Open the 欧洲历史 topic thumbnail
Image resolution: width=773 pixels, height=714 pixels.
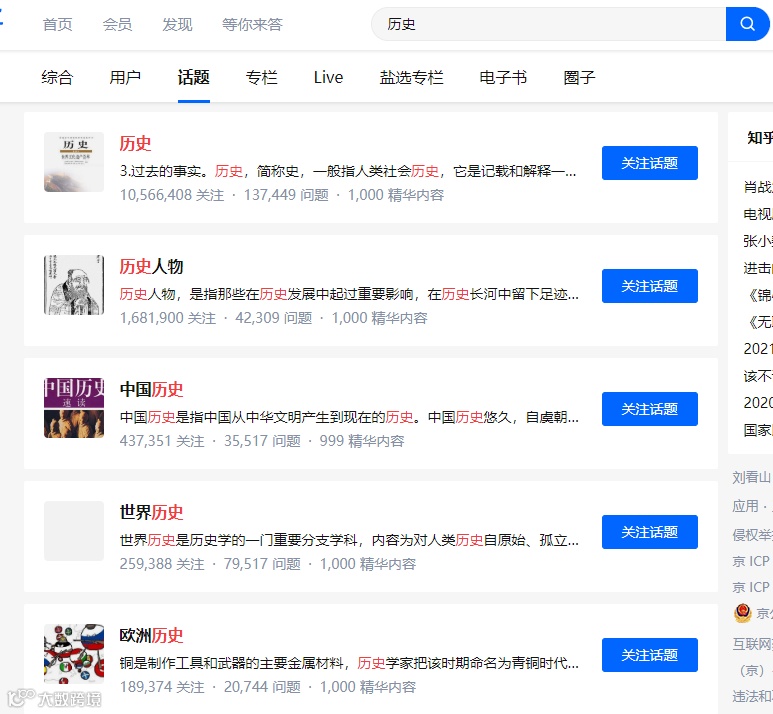click(74, 654)
